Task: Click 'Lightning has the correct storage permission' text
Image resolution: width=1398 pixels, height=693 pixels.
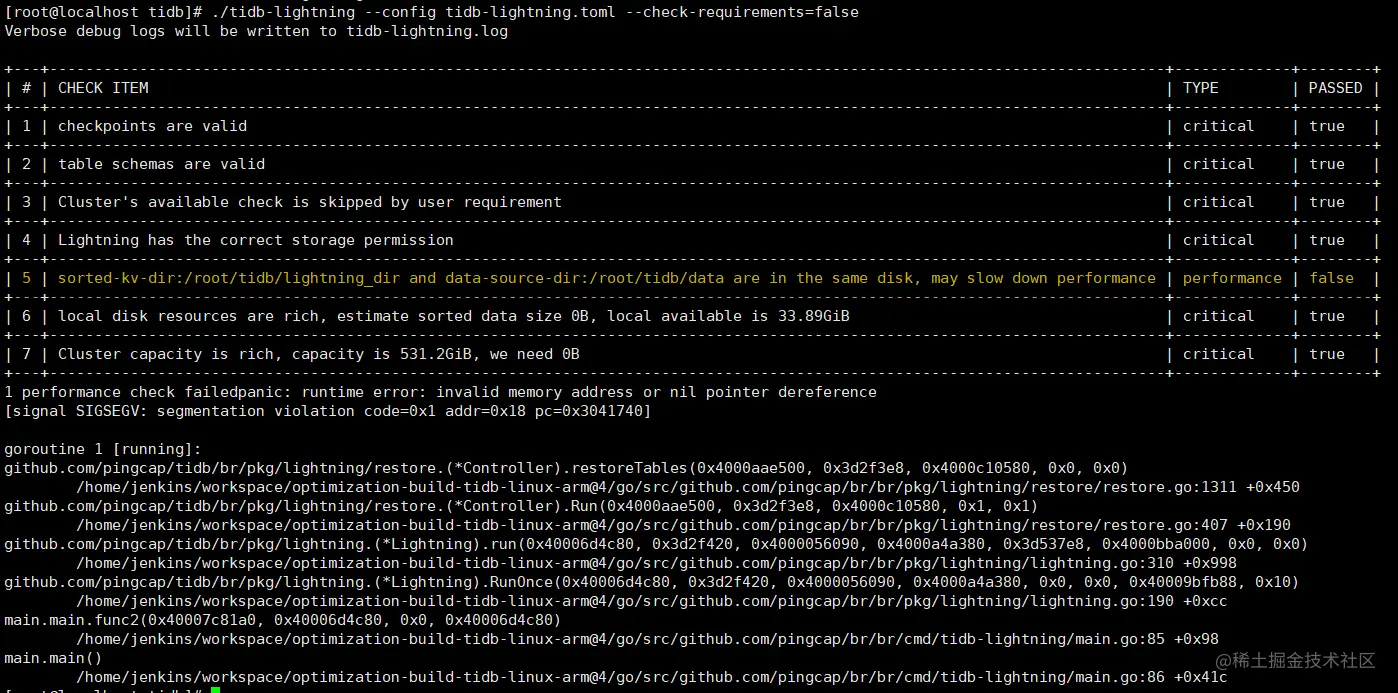Action: [255, 240]
